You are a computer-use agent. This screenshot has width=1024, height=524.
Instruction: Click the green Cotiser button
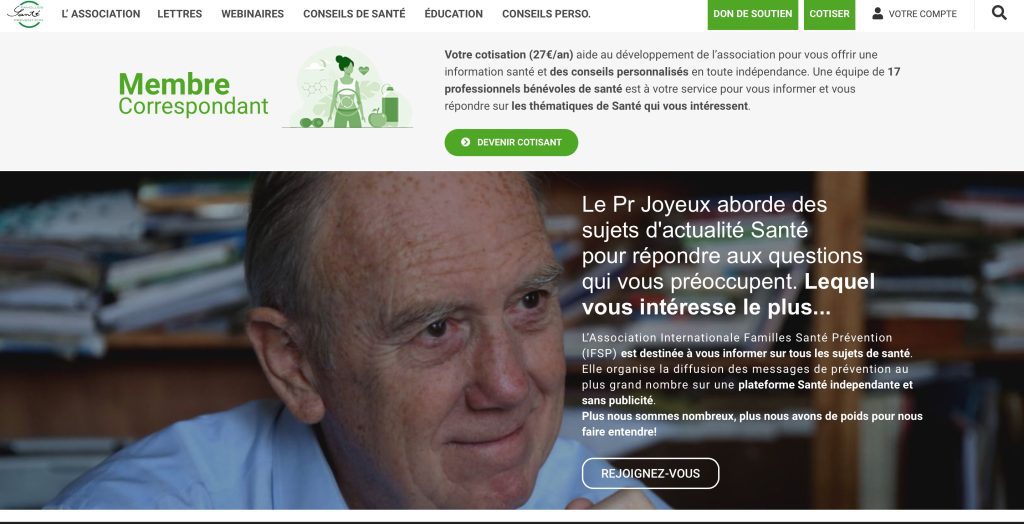coord(829,14)
